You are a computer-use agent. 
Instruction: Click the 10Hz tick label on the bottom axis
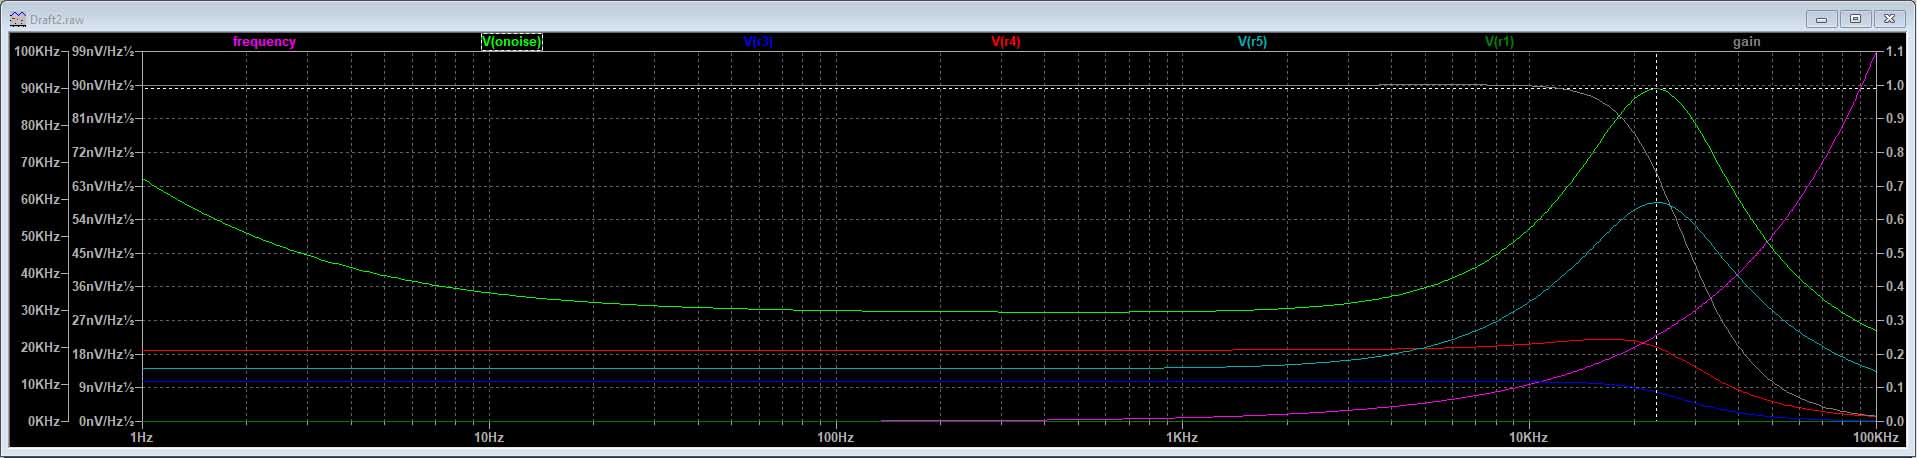click(x=488, y=438)
